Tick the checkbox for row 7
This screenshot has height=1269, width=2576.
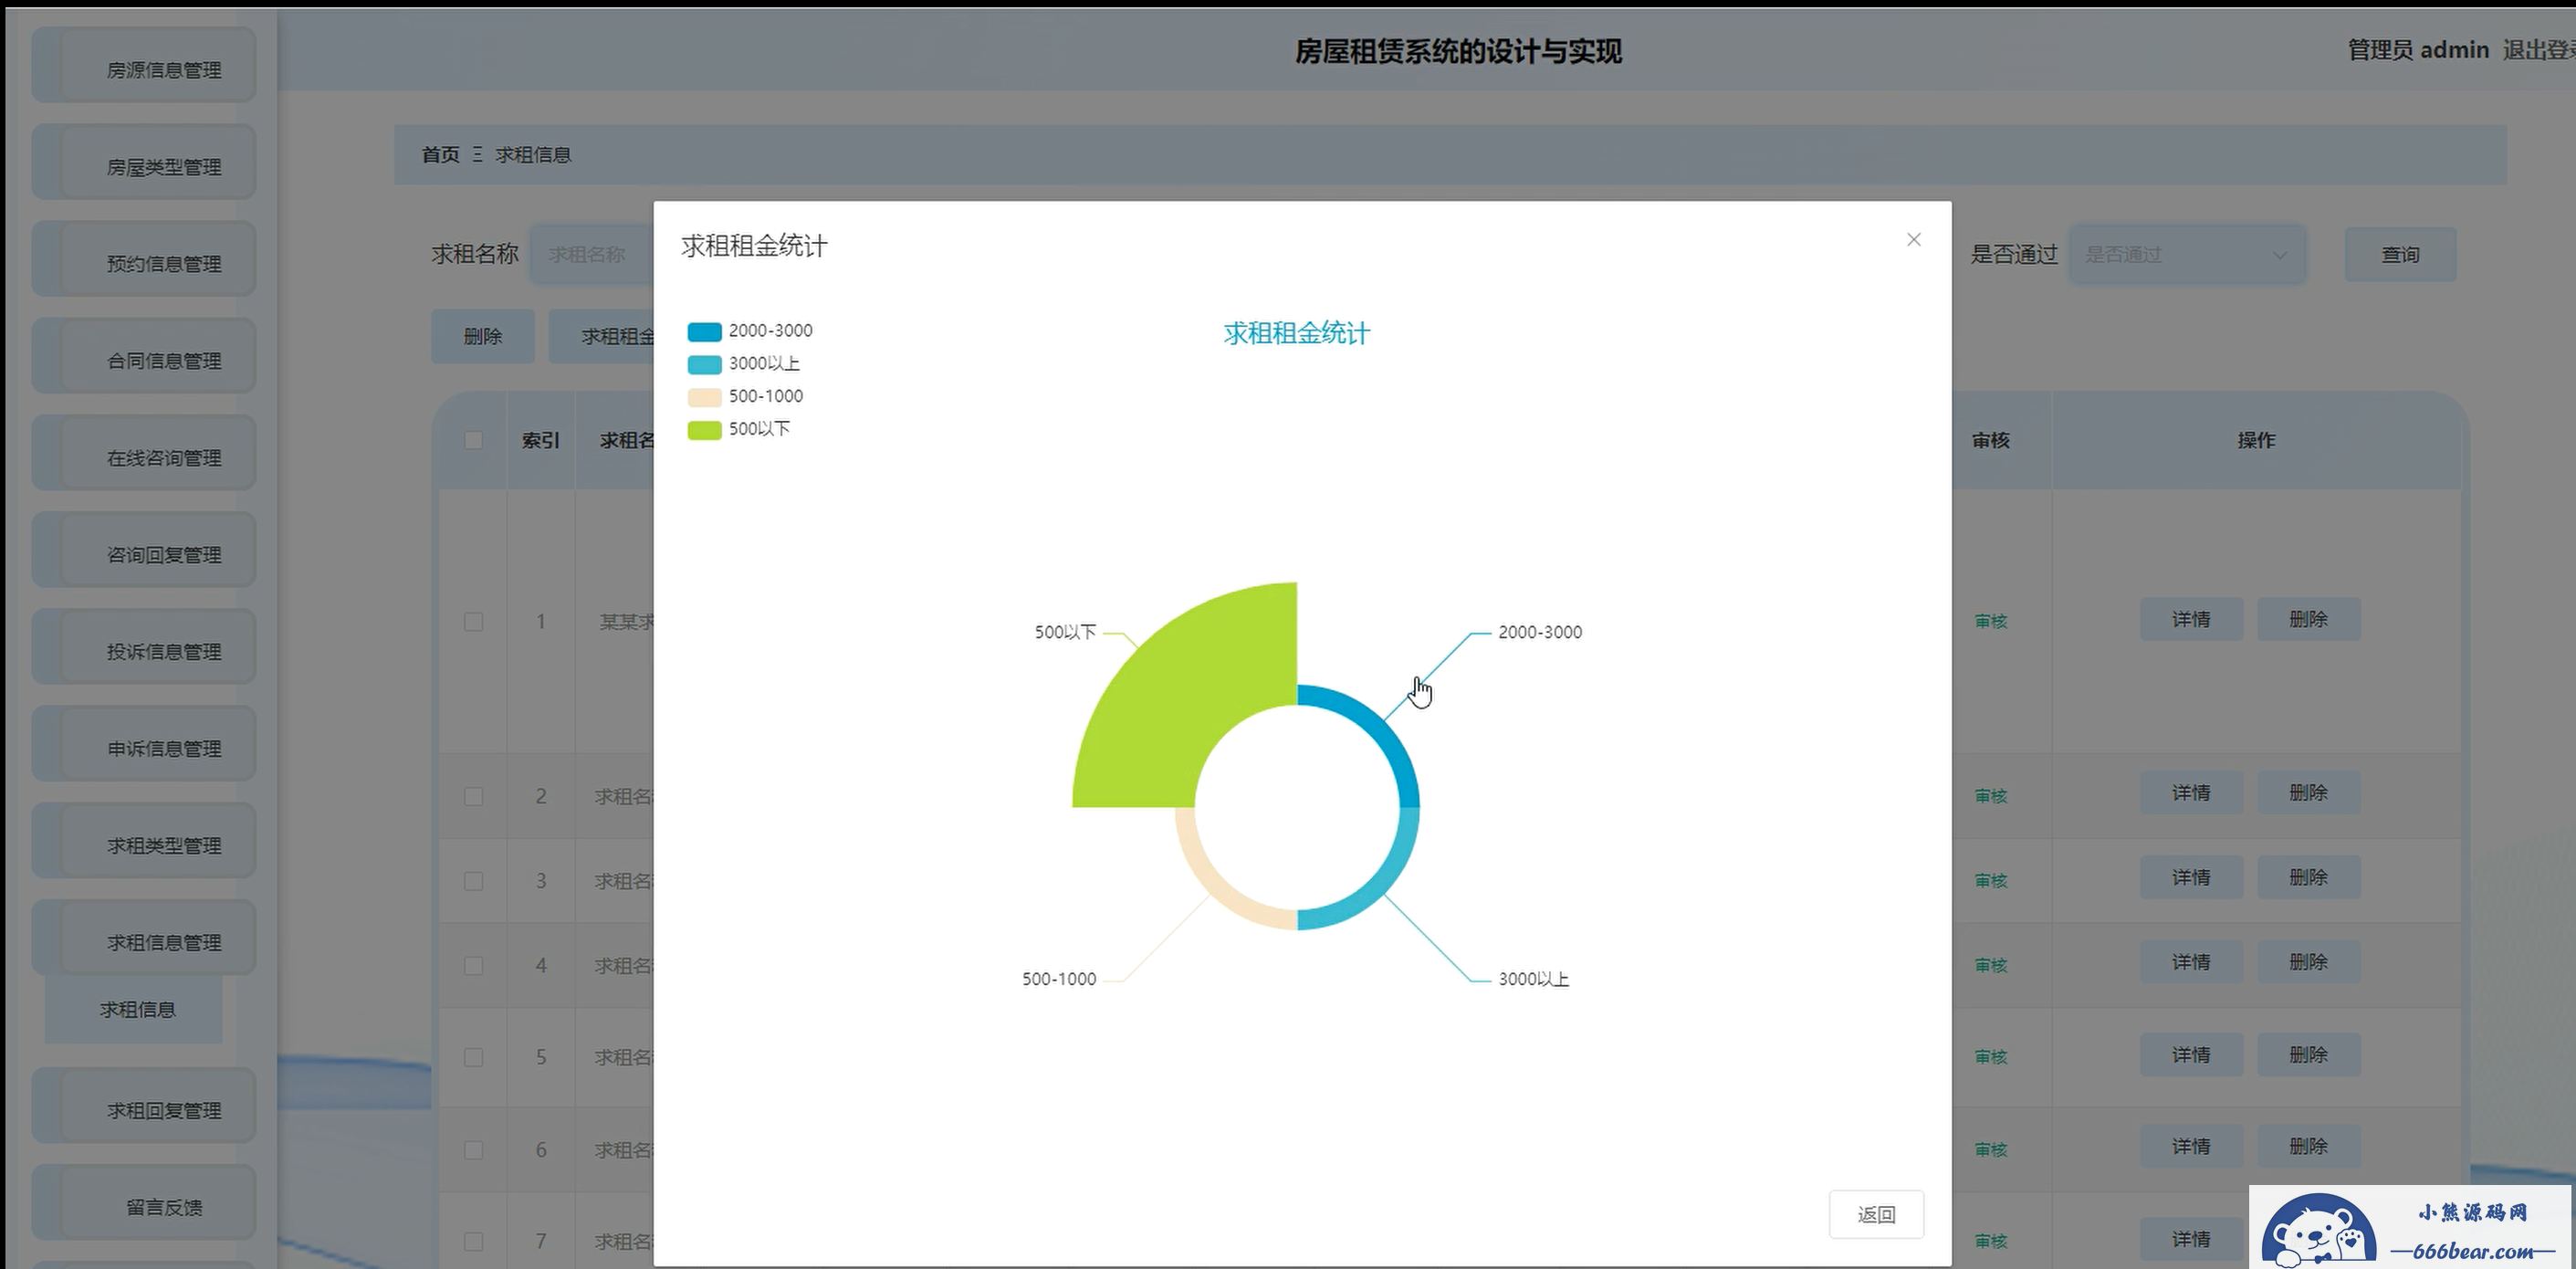(473, 1242)
